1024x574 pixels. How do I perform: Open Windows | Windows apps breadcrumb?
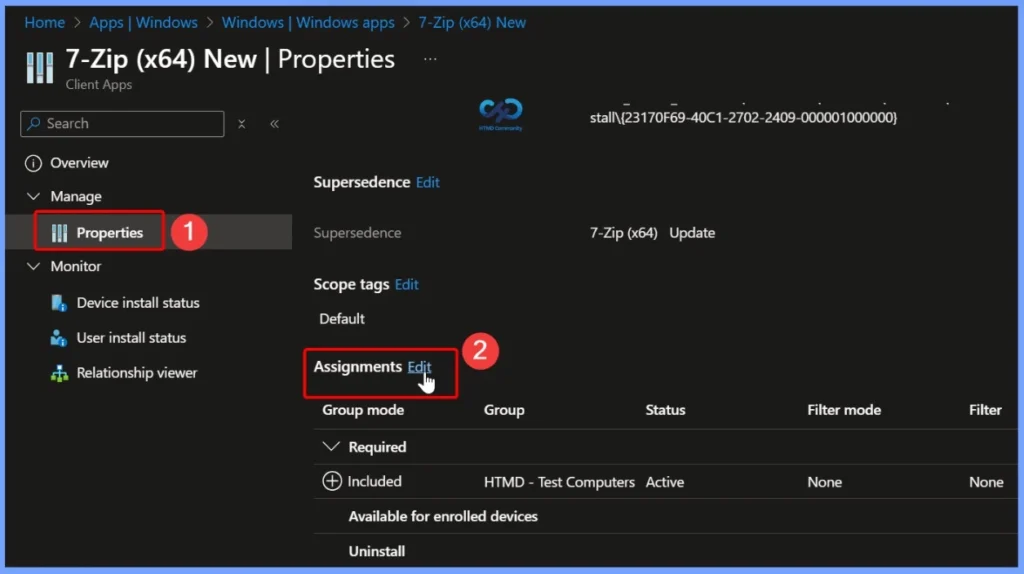point(308,23)
